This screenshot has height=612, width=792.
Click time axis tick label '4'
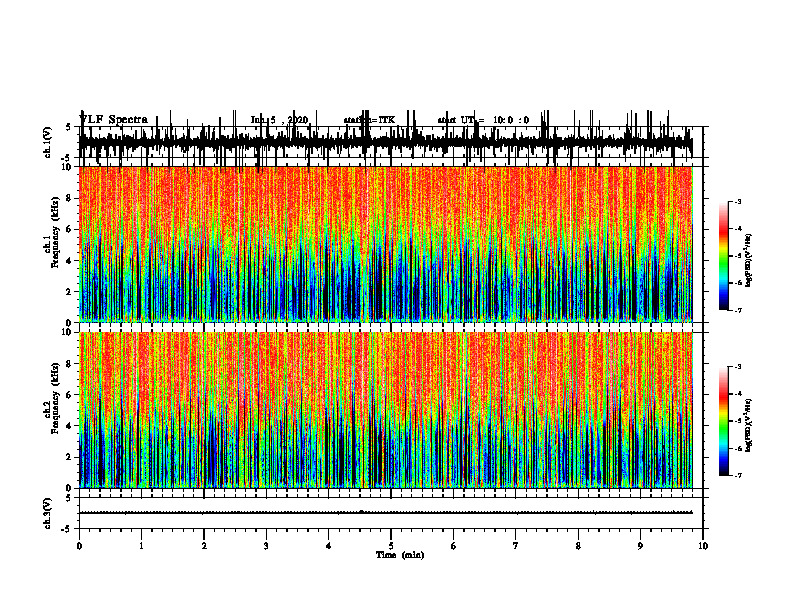pos(329,546)
